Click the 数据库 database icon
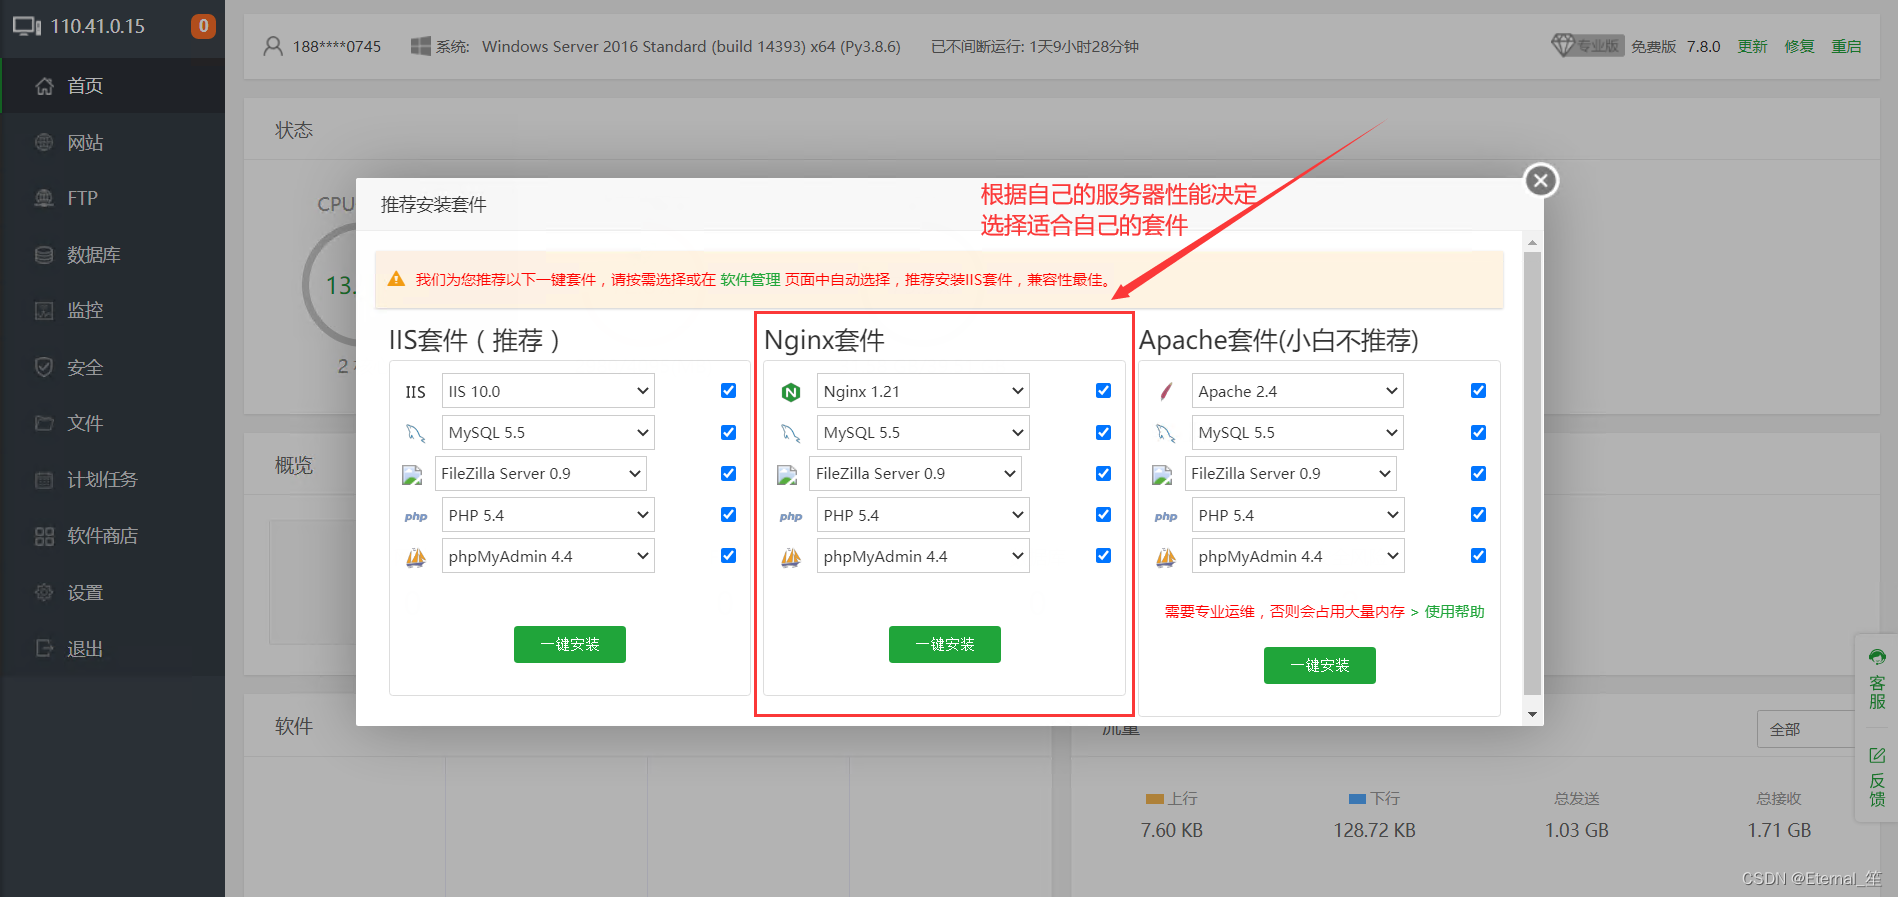Image resolution: width=1898 pixels, height=897 pixels. [44, 255]
